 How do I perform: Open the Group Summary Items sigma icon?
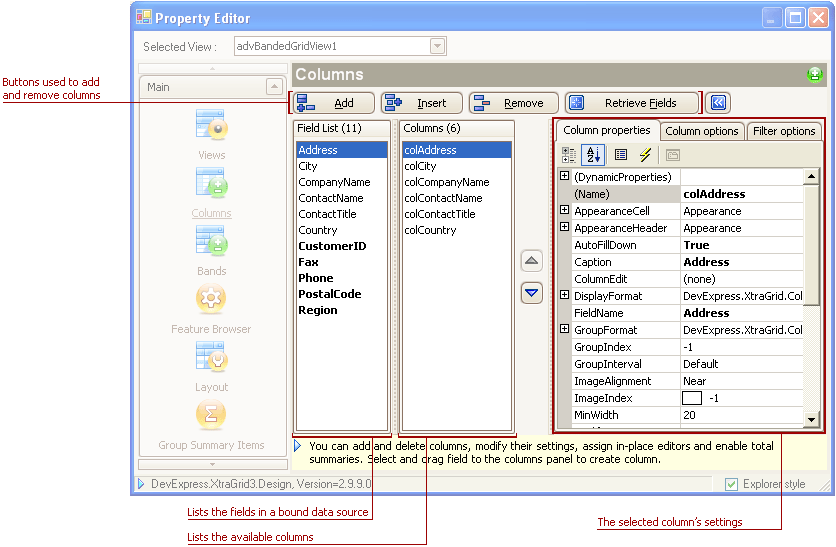point(211,414)
